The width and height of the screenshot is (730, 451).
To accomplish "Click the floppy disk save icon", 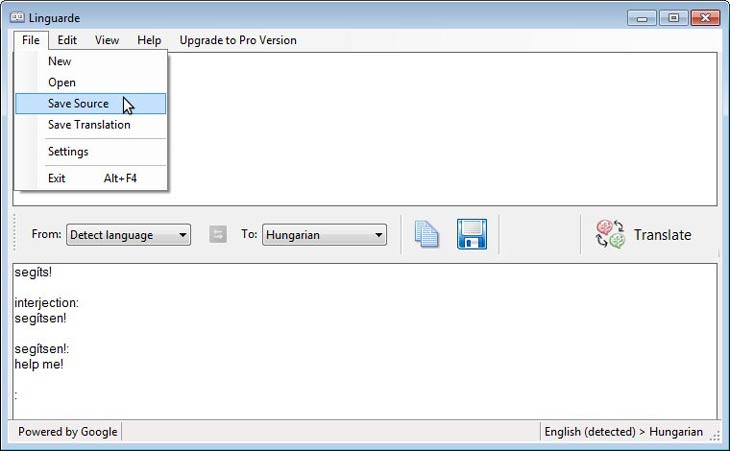I will (x=472, y=234).
